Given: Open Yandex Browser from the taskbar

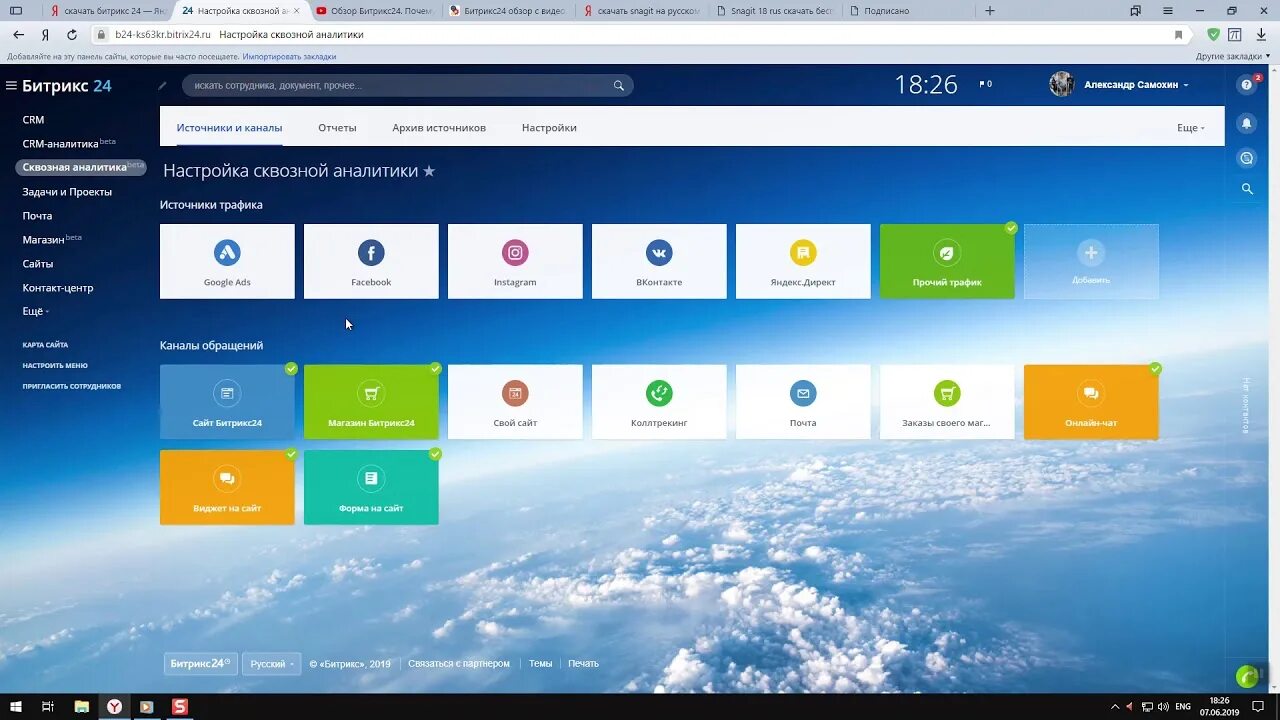Looking at the screenshot, I should (x=114, y=707).
